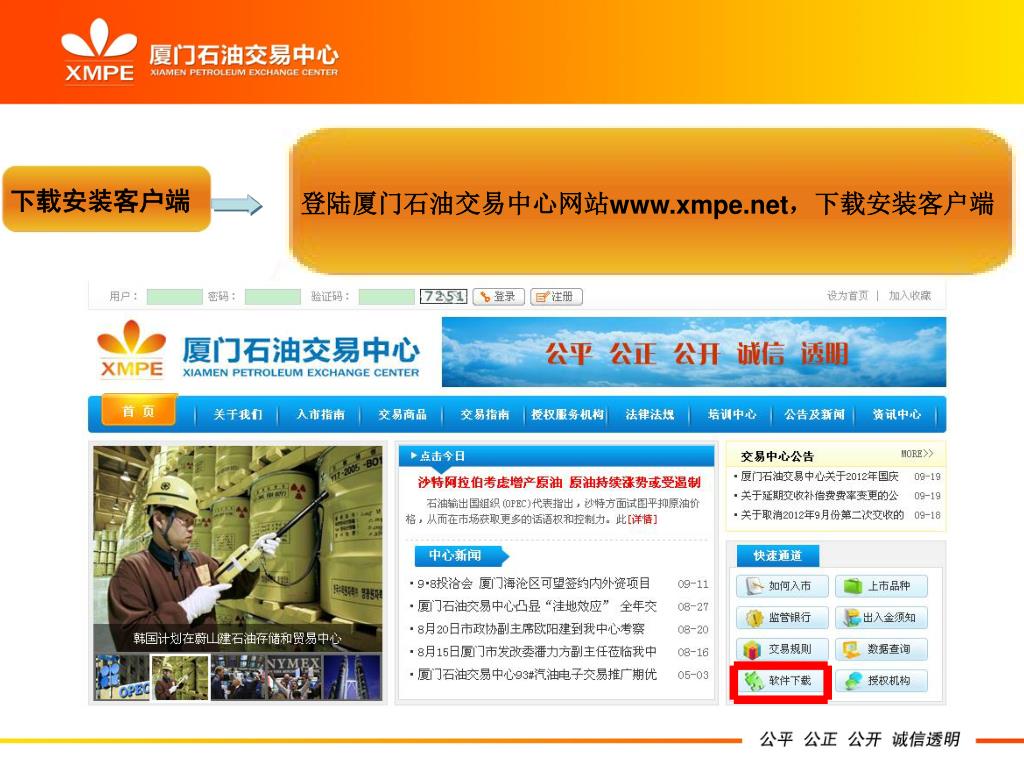Click the 点击今日 section header
This screenshot has width=1024, height=768.
[x=556, y=456]
